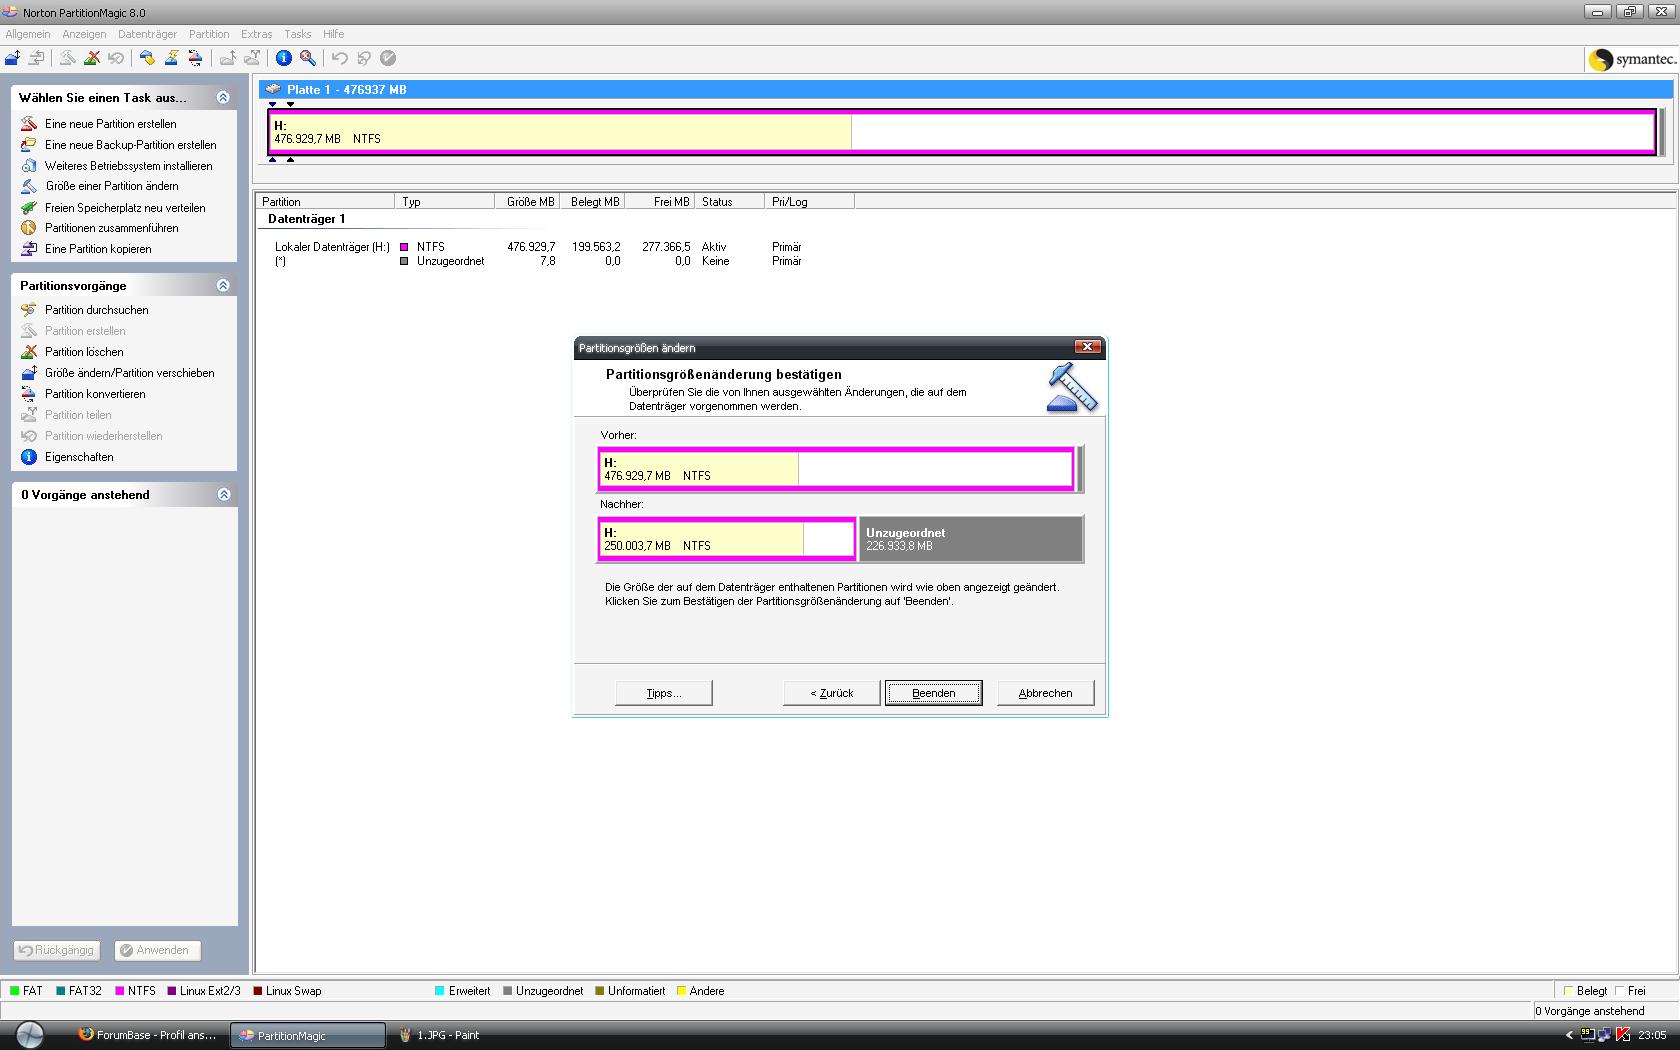This screenshot has height=1050, width=1680.
Task: Open the Extras menu
Action: tap(257, 34)
